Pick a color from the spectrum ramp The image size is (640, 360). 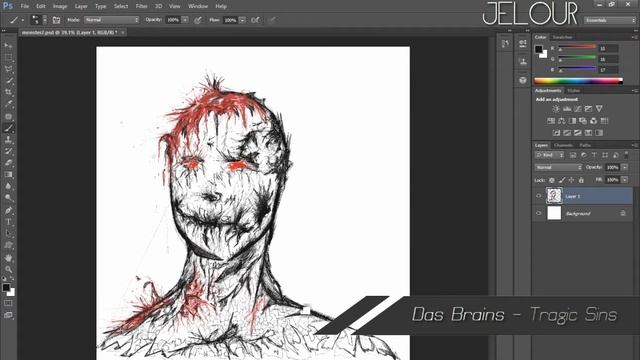click(578, 81)
